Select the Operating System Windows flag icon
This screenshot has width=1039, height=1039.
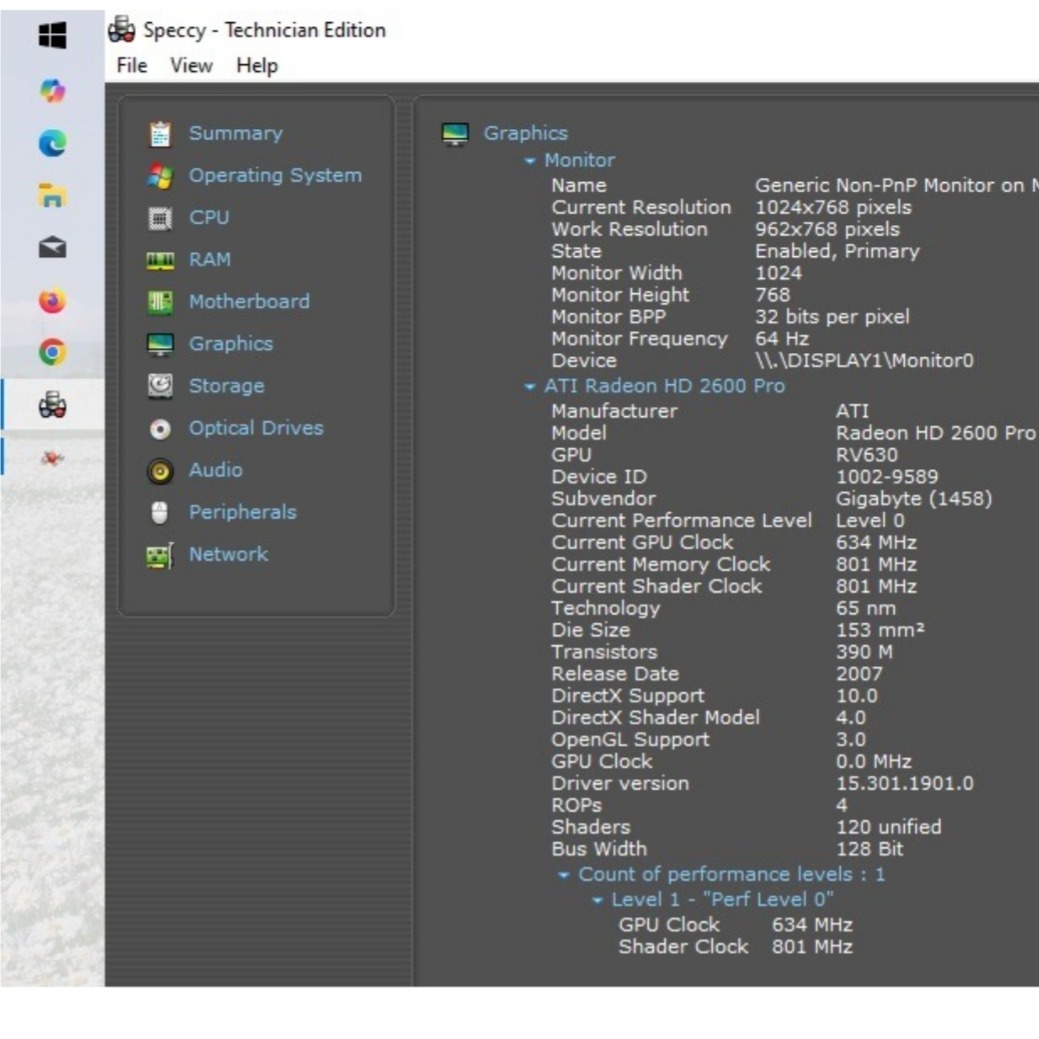[160, 176]
